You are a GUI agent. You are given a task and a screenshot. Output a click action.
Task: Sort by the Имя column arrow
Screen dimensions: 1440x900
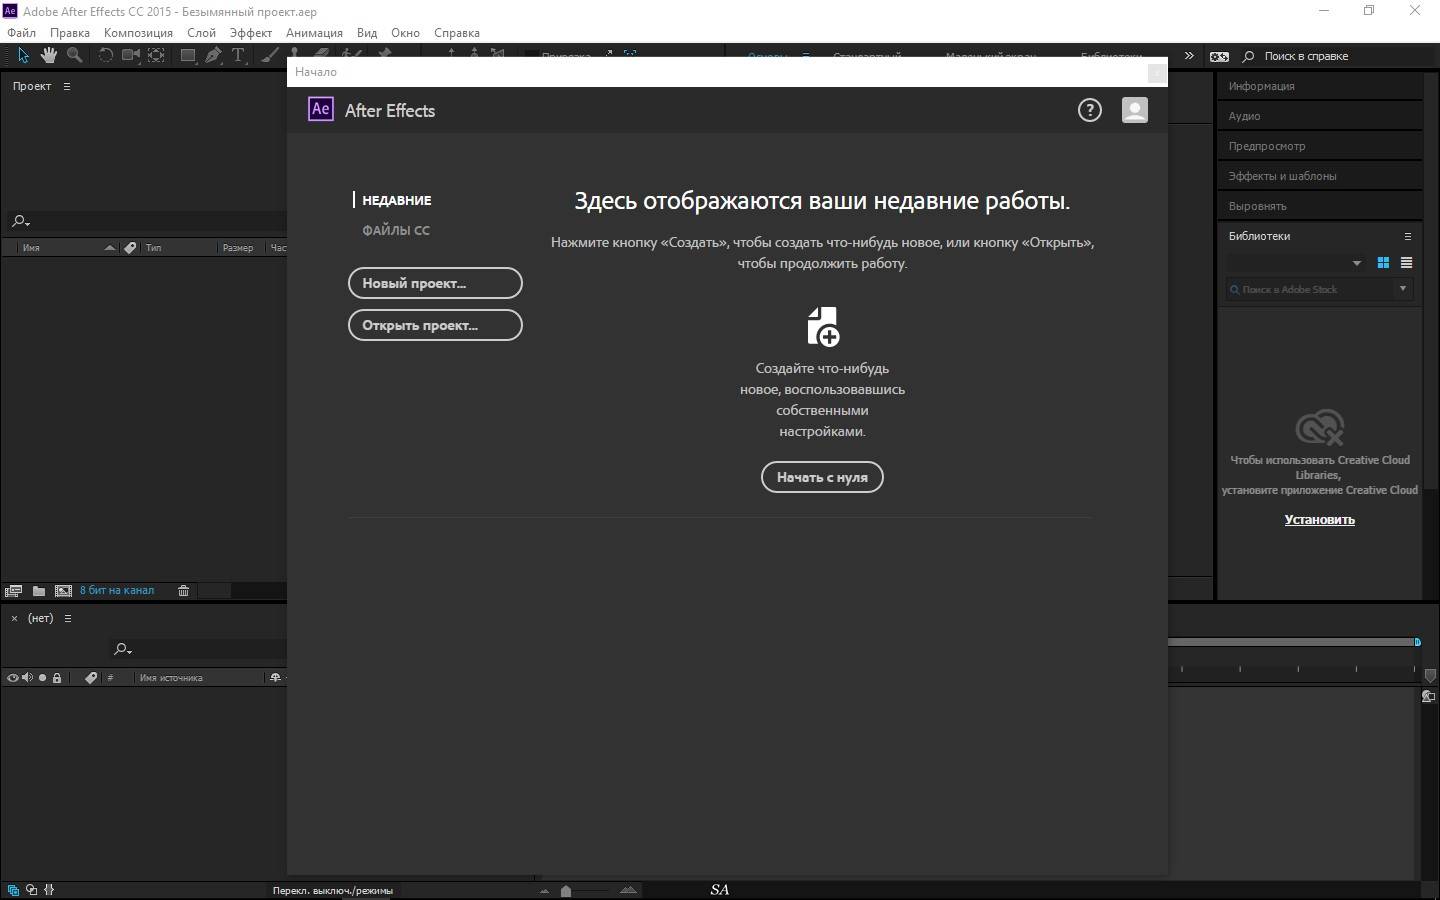[110, 248]
